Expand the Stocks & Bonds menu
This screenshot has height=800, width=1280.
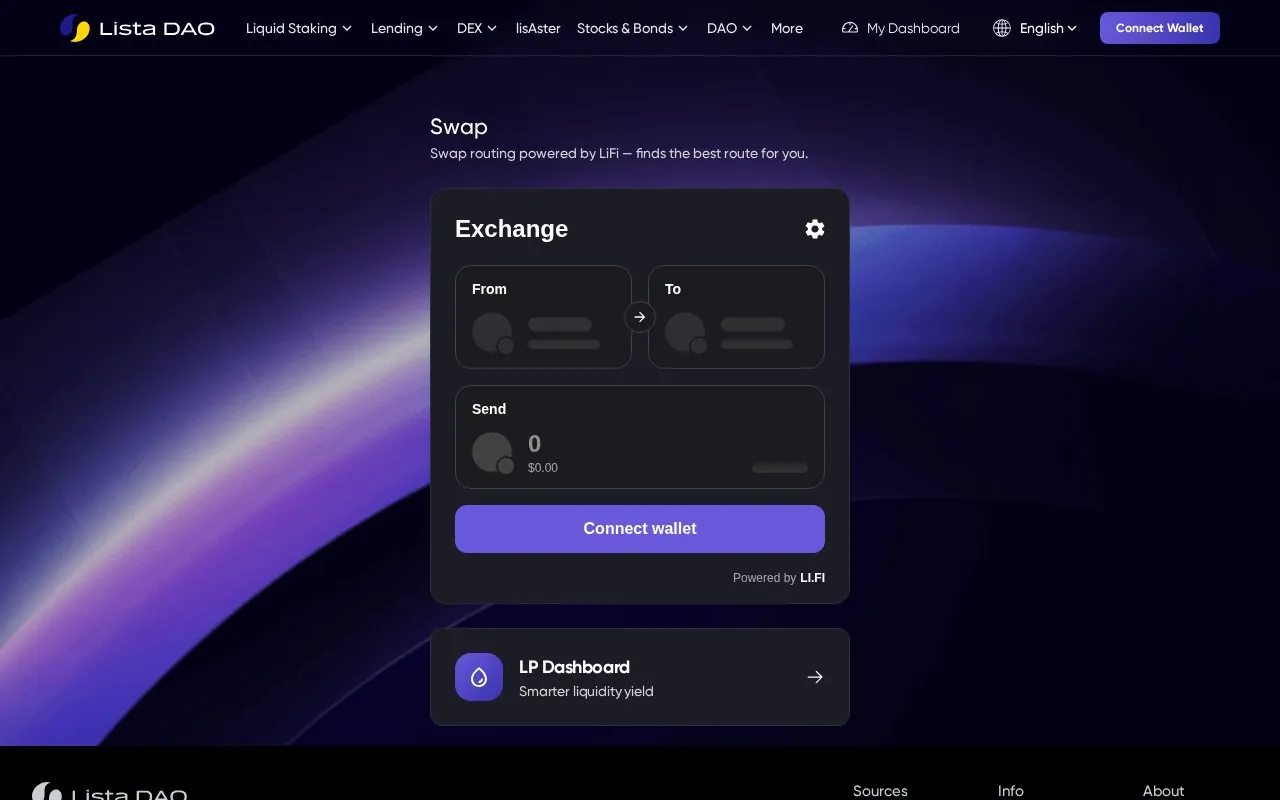click(632, 28)
